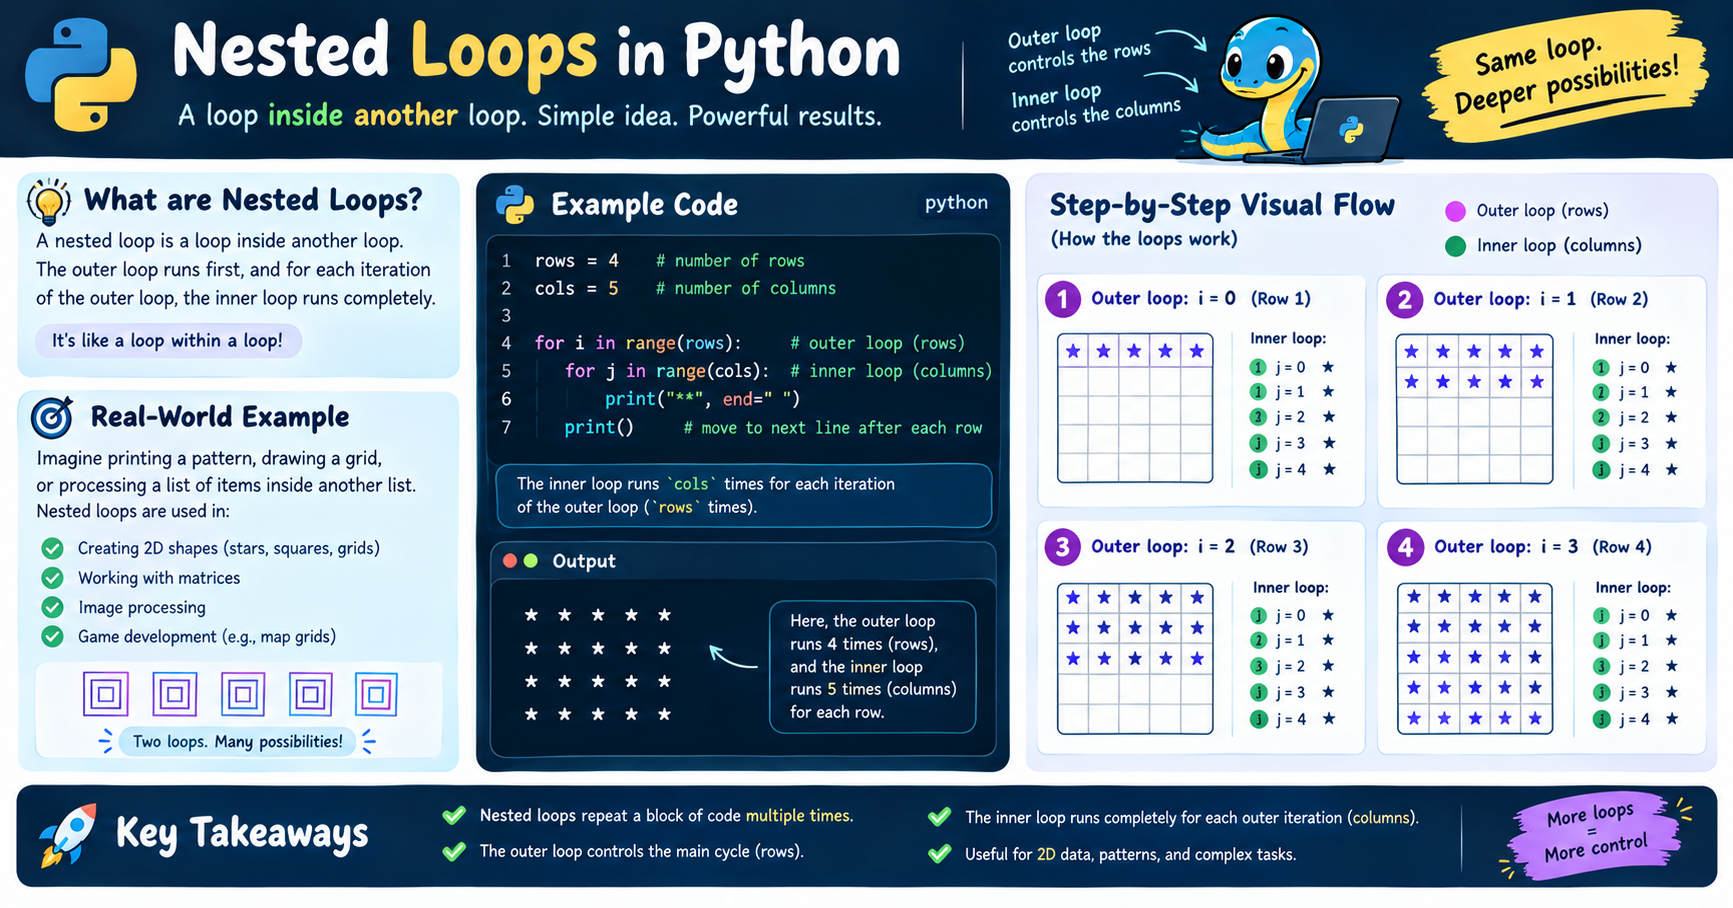Click the star grid under Outer loop i = 3

pyautogui.click(x=1475, y=659)
